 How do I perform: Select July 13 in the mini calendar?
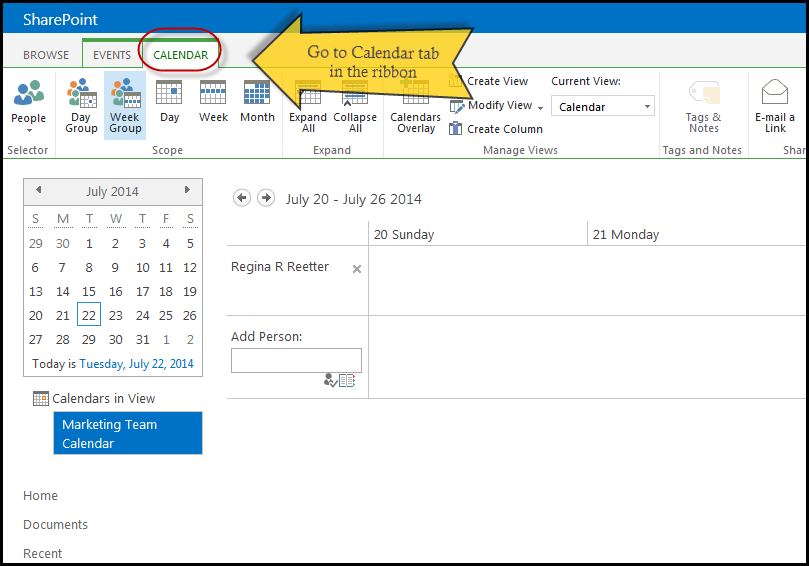[36, 292]
